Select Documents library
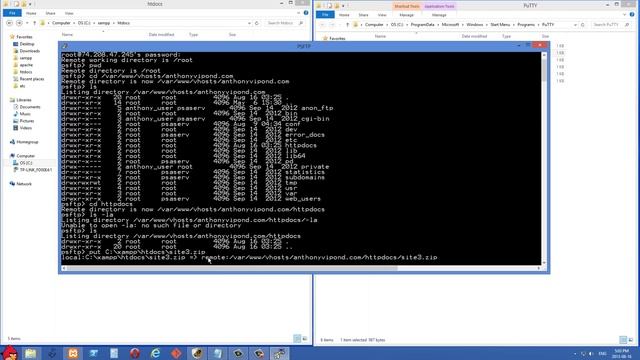This screenshot has width=640, height=360. [30, 107]
